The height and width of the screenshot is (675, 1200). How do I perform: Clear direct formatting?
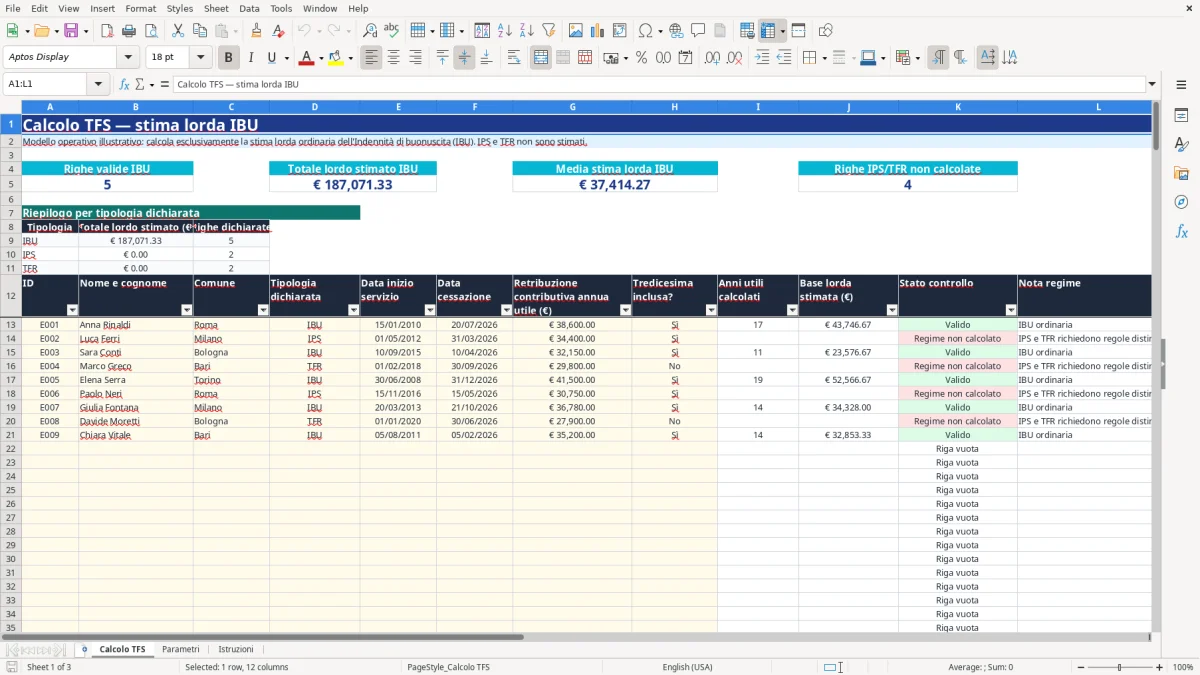click(279, 31)
